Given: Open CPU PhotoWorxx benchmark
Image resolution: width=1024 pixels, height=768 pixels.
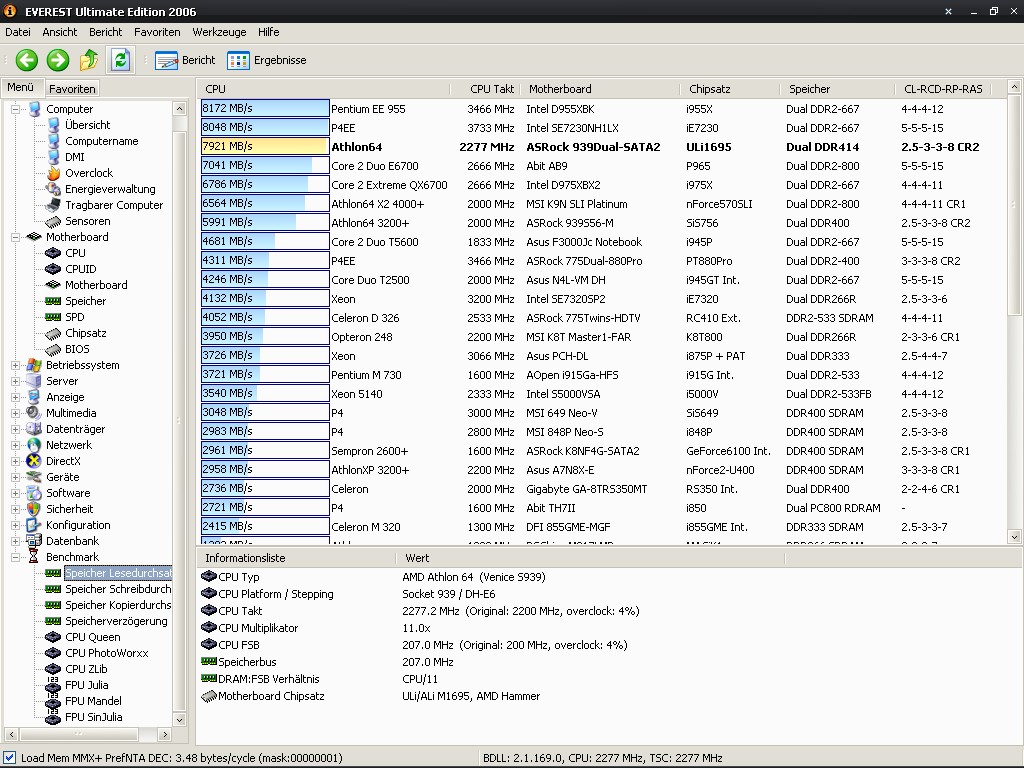Looking at the screenshot, I should 106,653.
